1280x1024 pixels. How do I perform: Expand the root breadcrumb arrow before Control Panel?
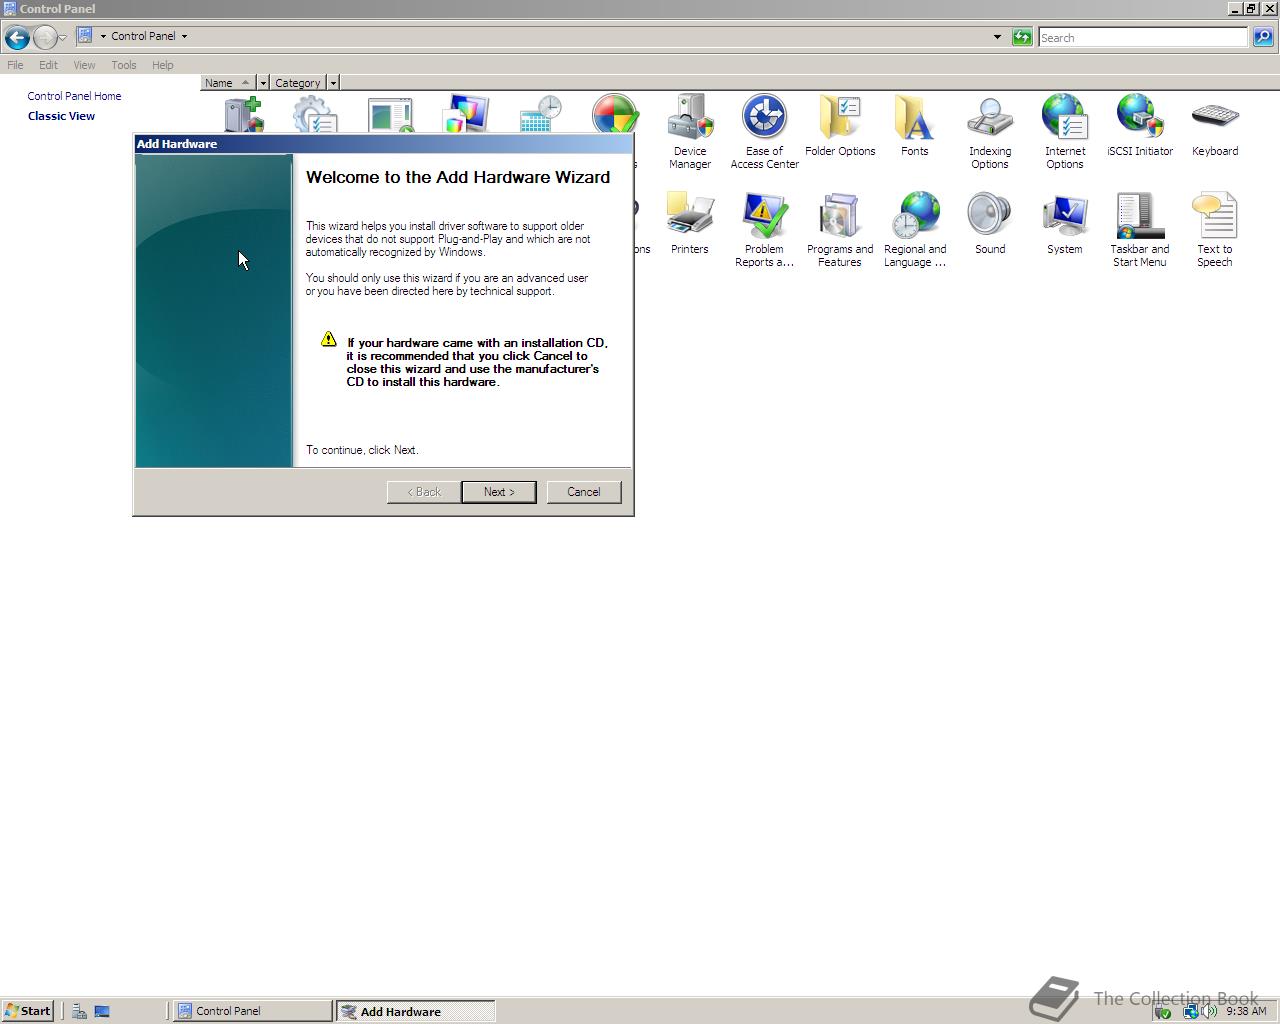(102, 36)
